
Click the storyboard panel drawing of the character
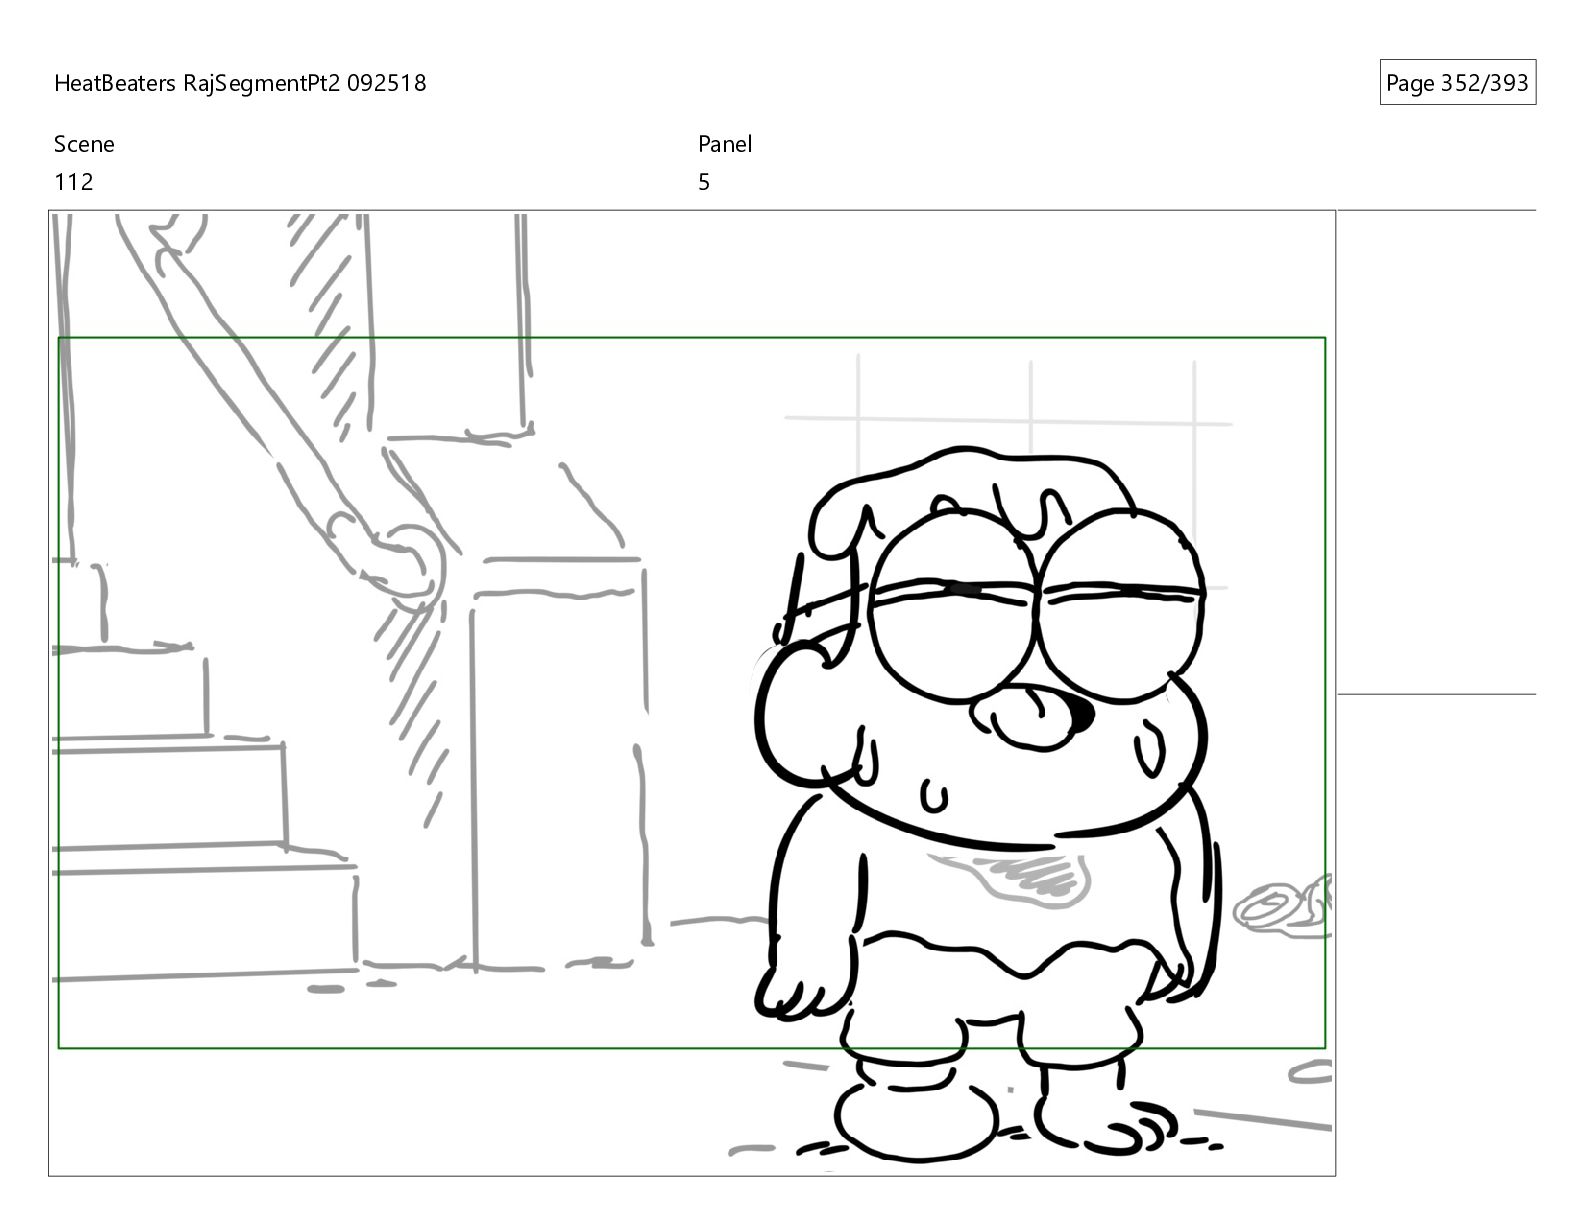tap(692, 693)
